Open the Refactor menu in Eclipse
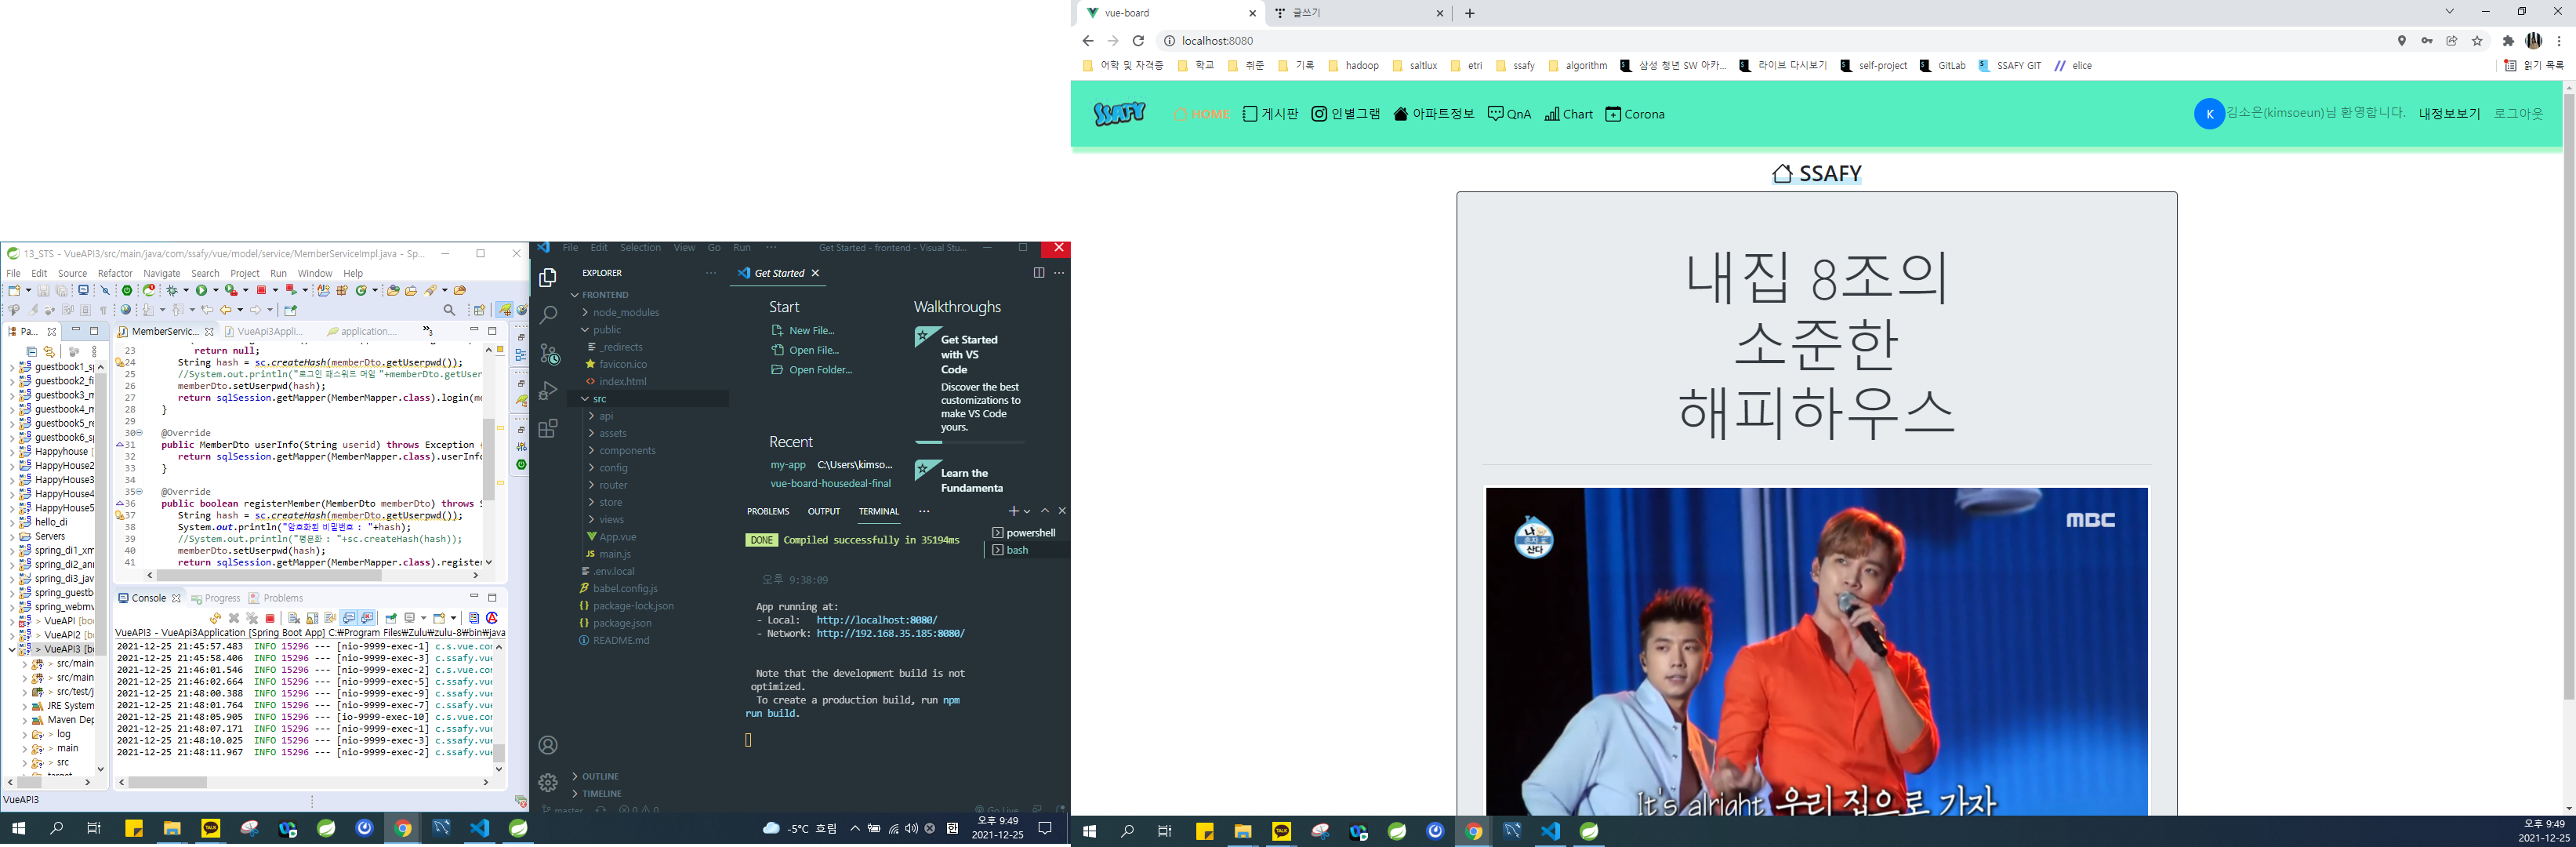This screenshot has height=847, width=2576. 115,273
